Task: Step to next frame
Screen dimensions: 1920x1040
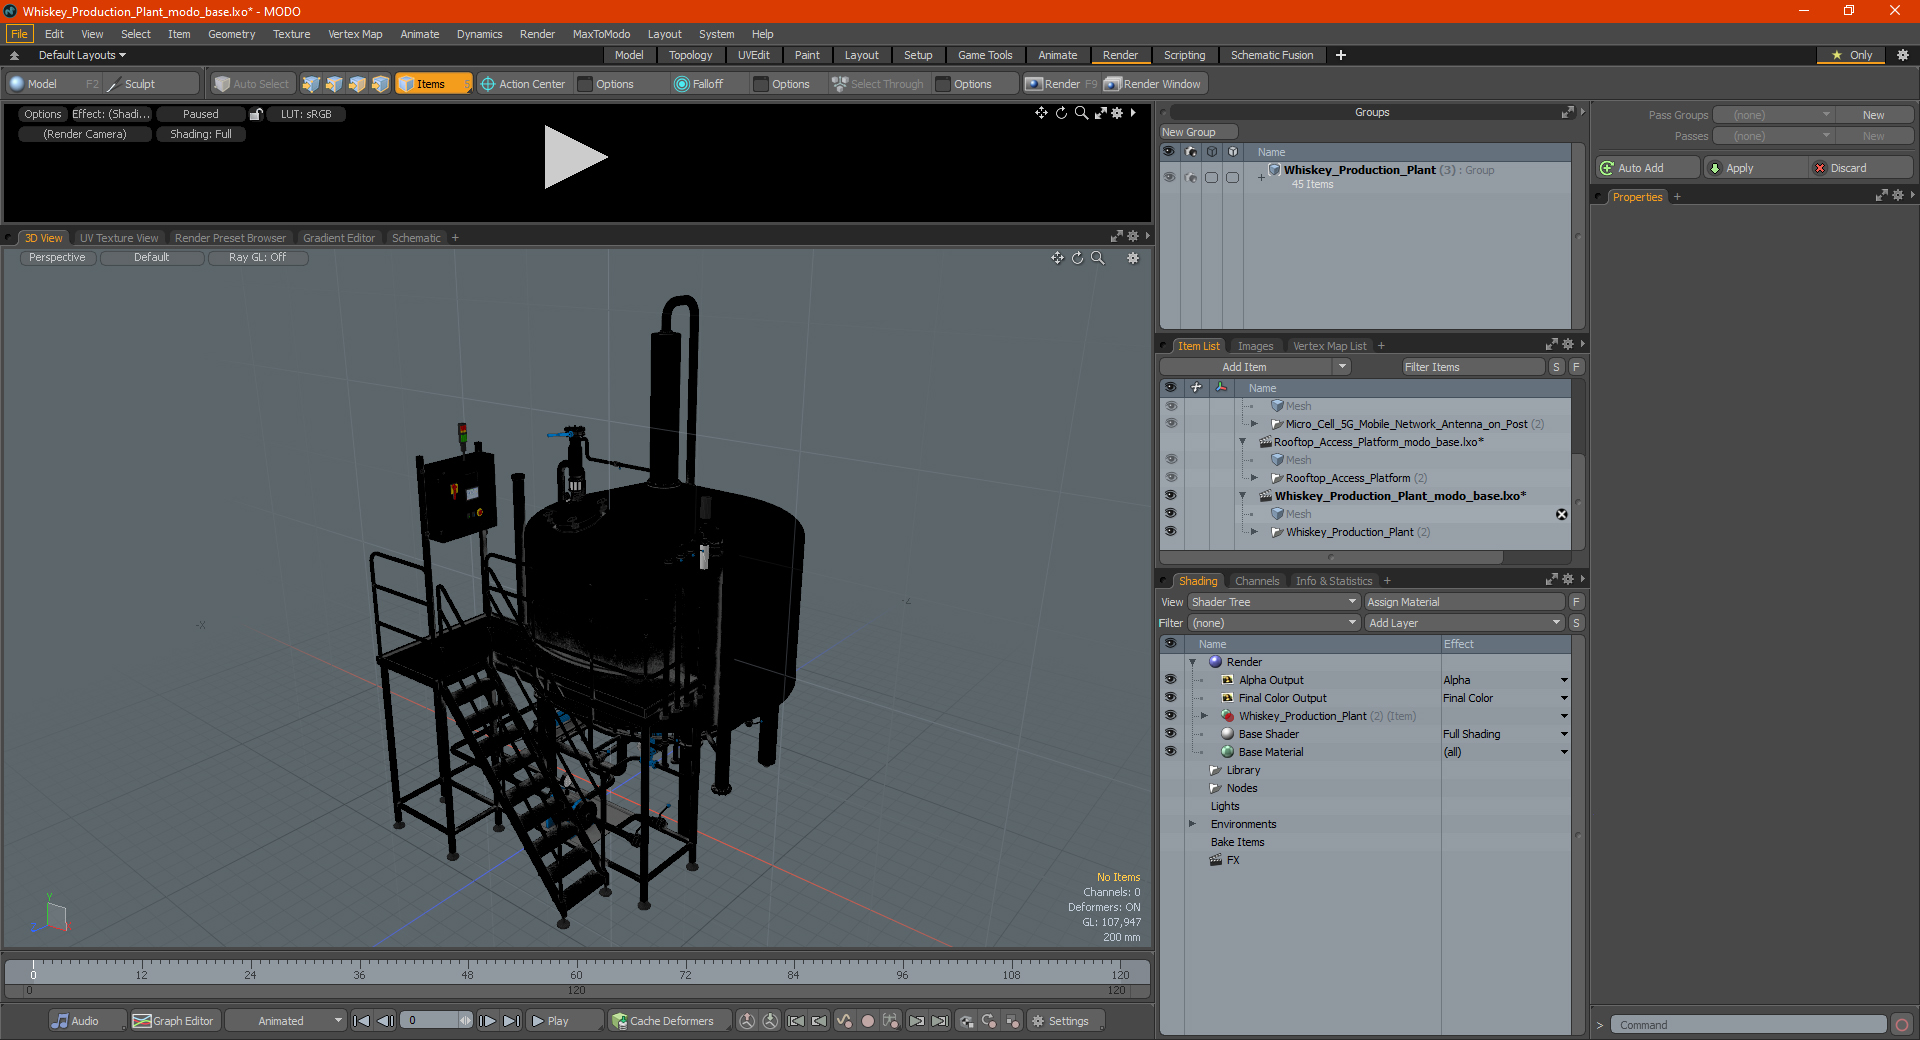Action: (x=488, y=1021)
